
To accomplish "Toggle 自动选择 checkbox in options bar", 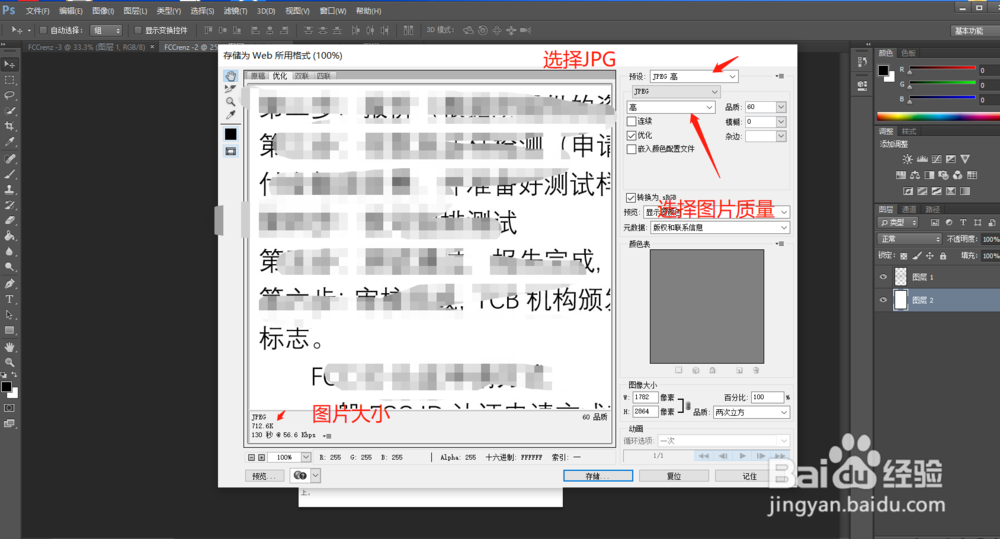I will click(x=43, y=30).
